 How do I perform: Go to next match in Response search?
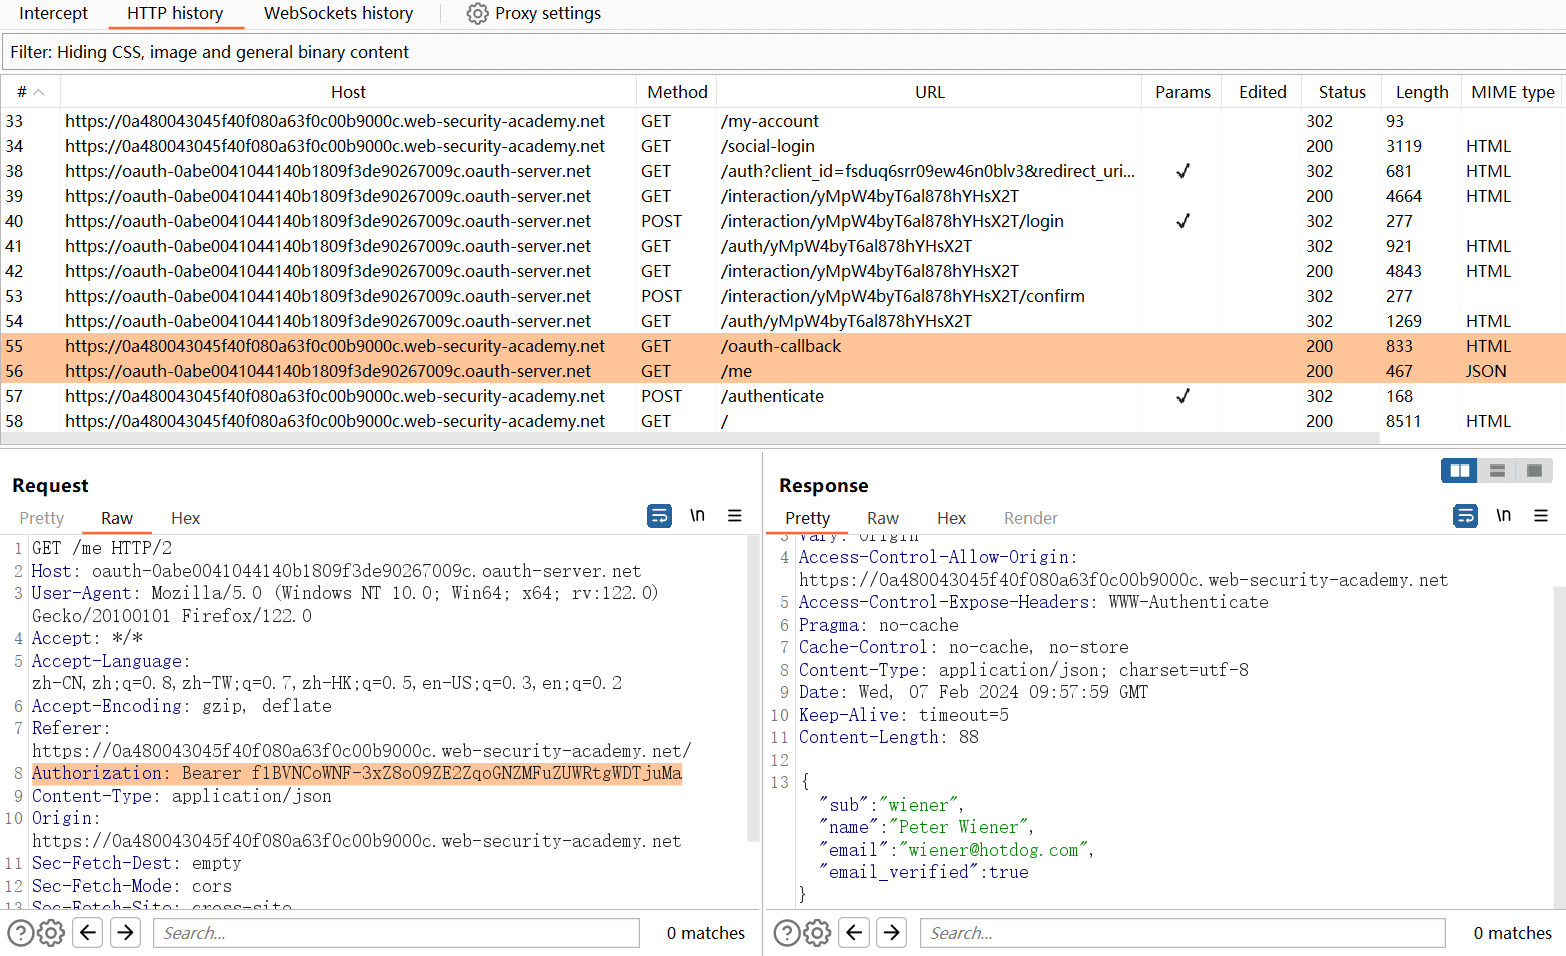pos(891,933)
